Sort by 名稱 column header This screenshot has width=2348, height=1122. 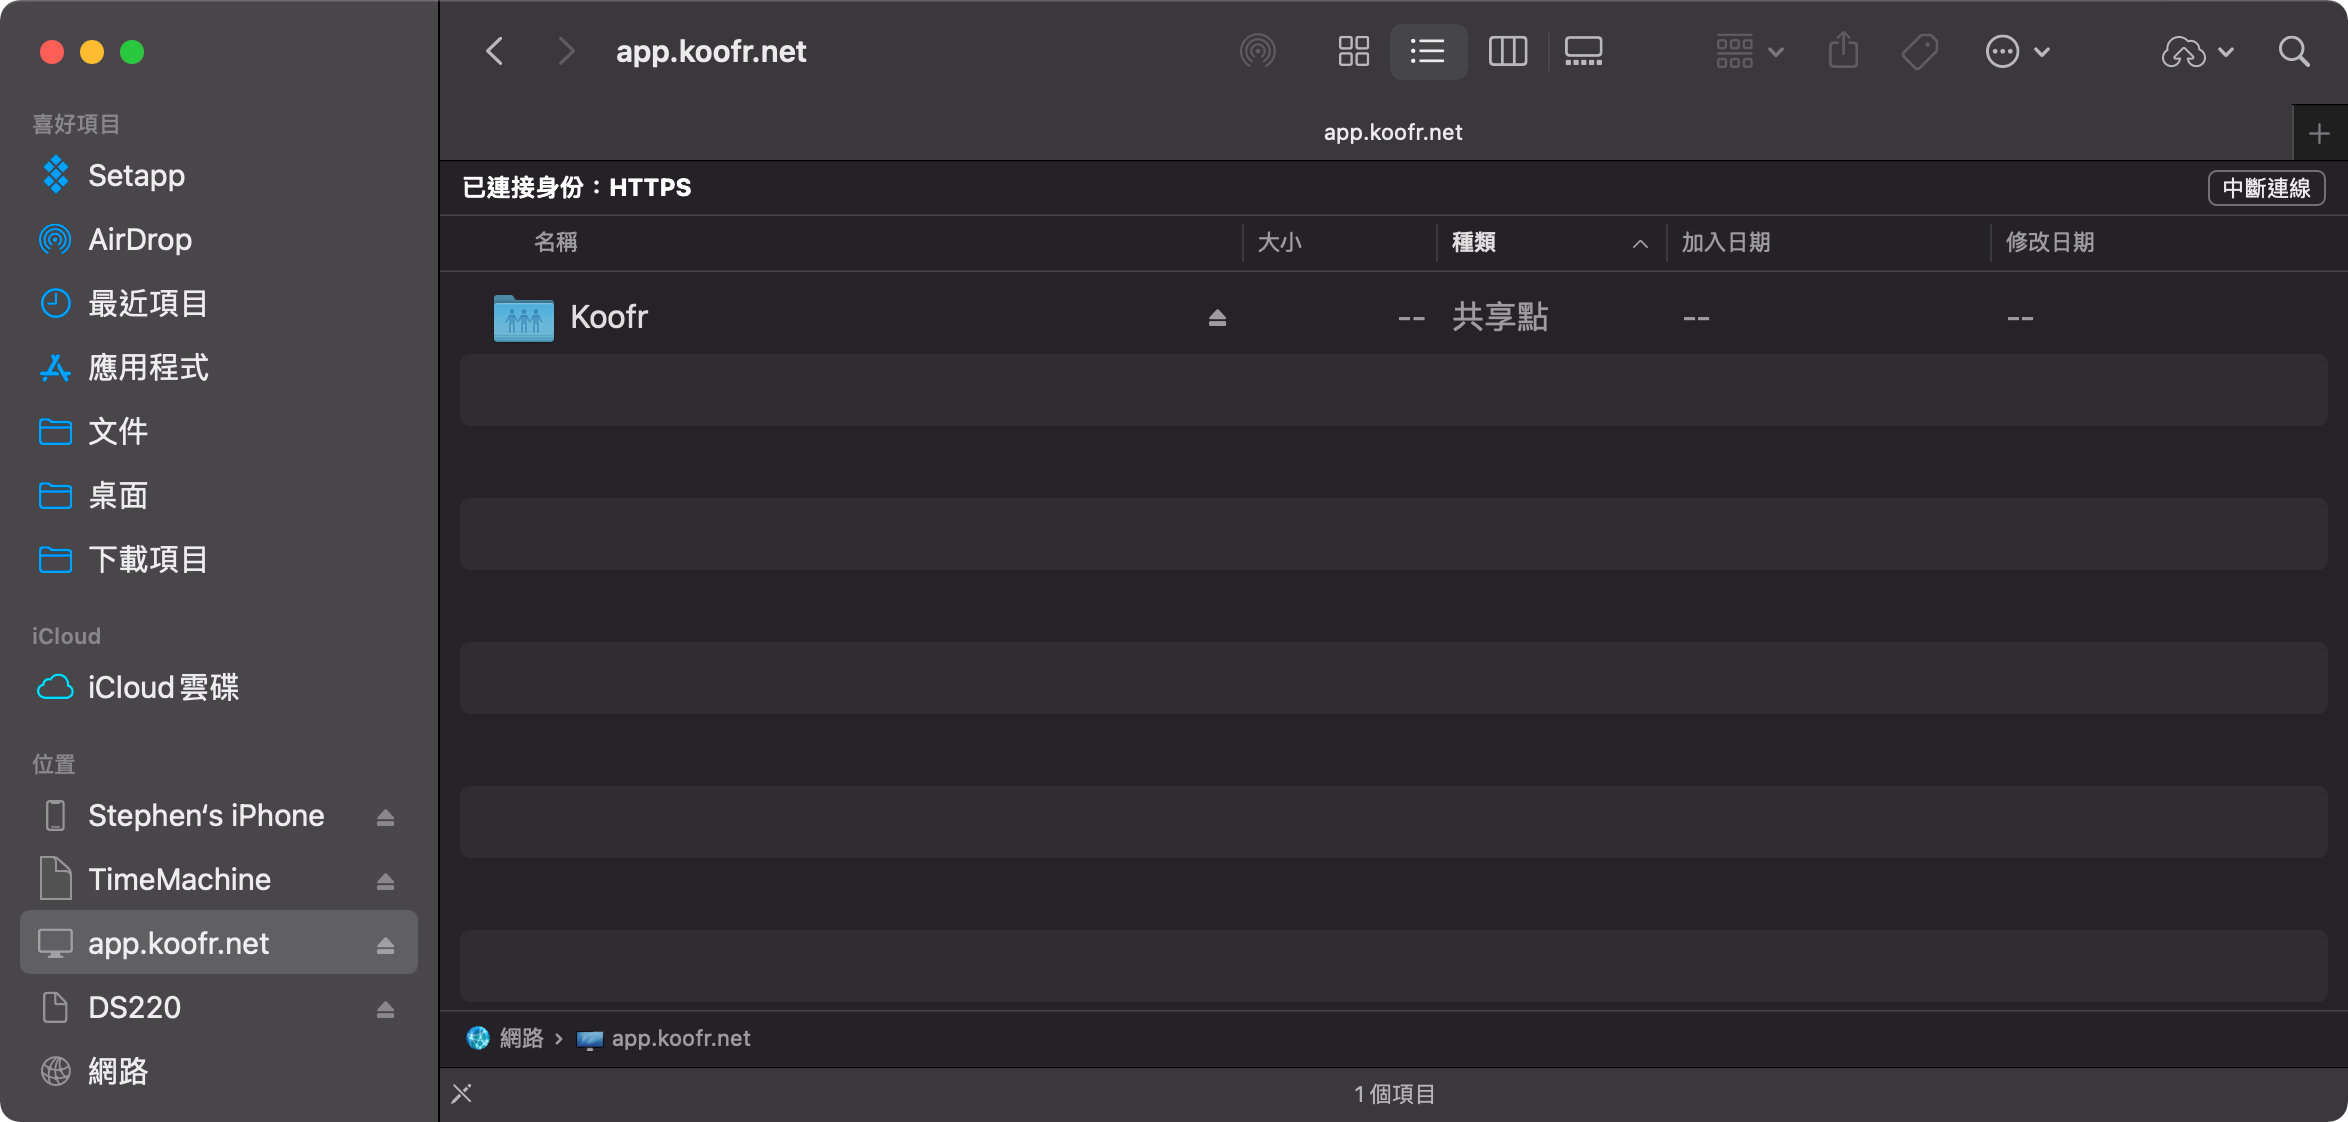[x=556, y=242]
